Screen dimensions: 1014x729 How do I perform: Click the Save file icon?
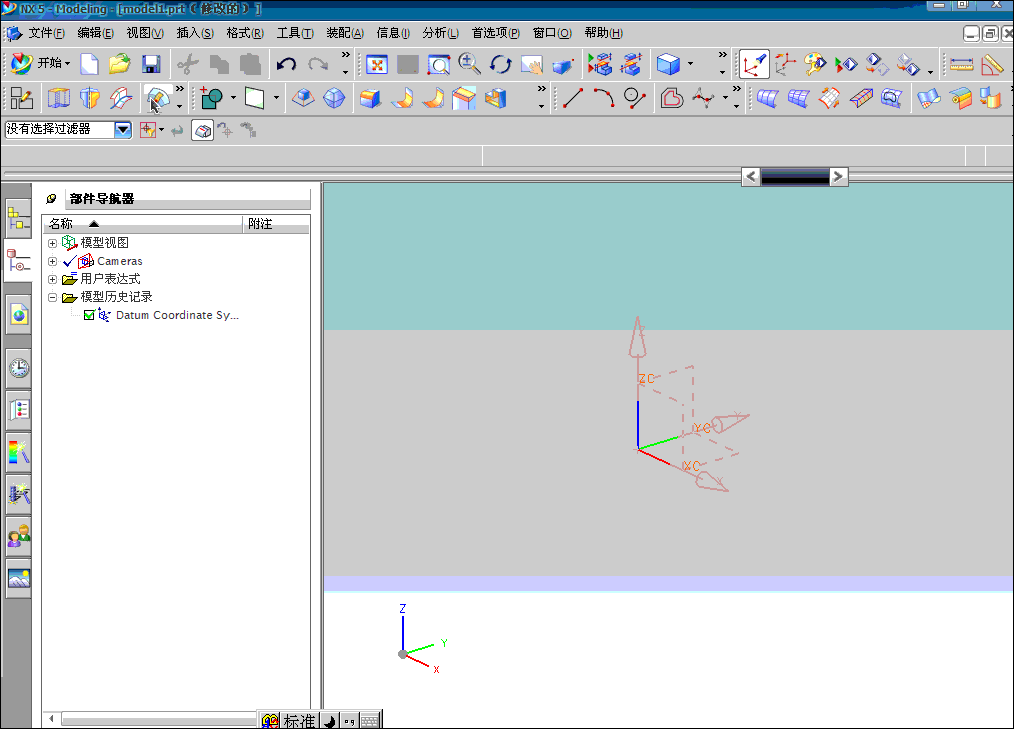[x=151, y=65]
